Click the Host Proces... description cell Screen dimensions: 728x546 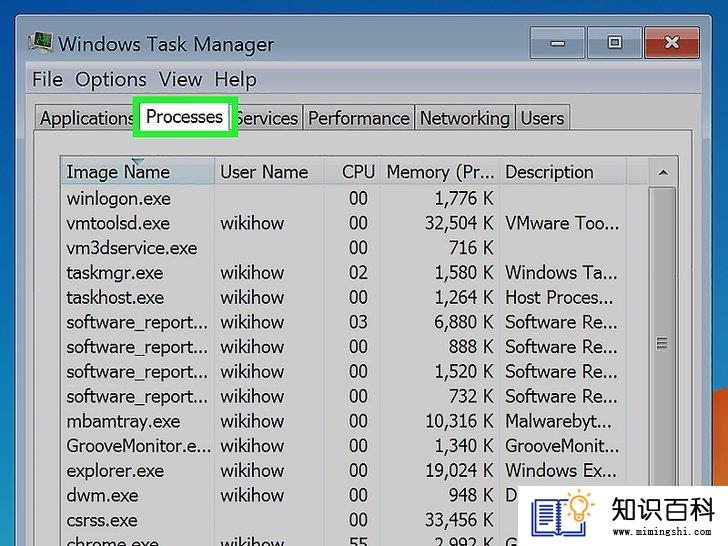[x=559, y=298]
